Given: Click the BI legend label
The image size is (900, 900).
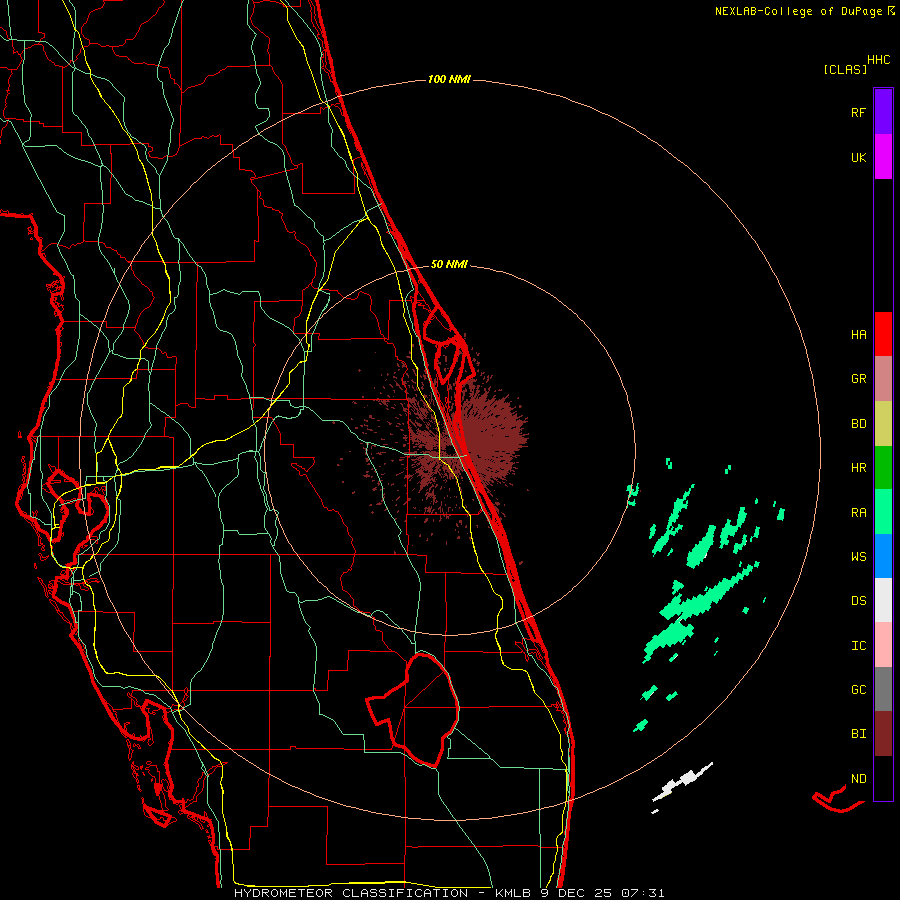Looking at the screenshot, I should [858, 734].
